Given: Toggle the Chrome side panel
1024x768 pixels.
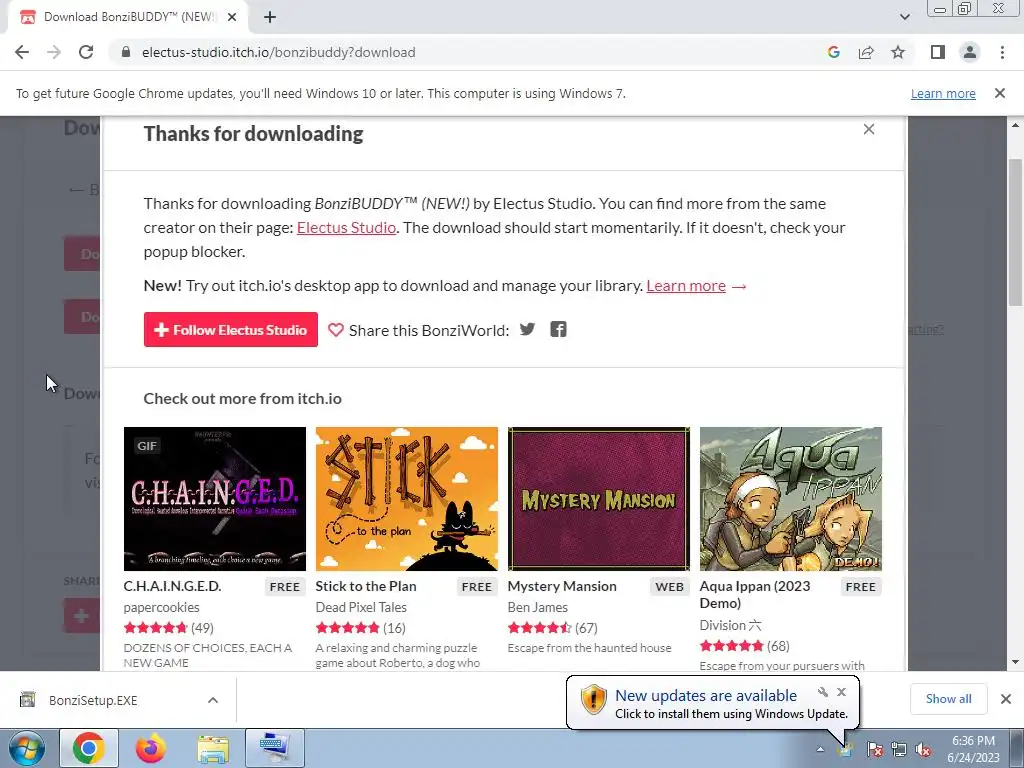Looking at the screenshot, I should 938,52.
